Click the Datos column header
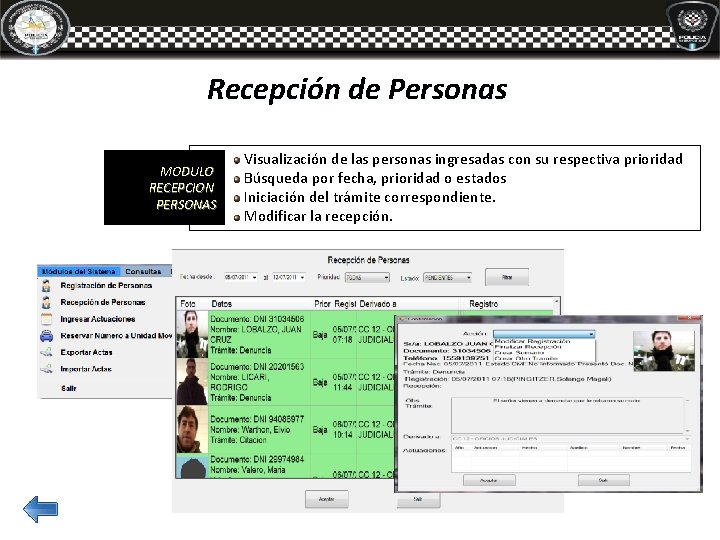The height and width of the screenshot is (540, 720). click(x=221, y=304)
